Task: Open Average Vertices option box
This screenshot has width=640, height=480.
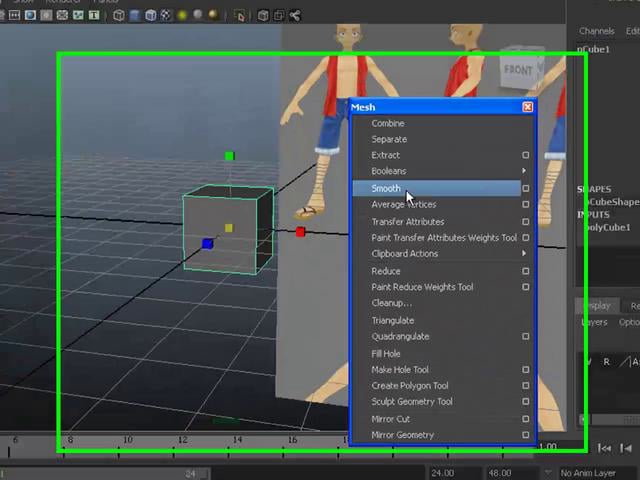Action: 526,204
